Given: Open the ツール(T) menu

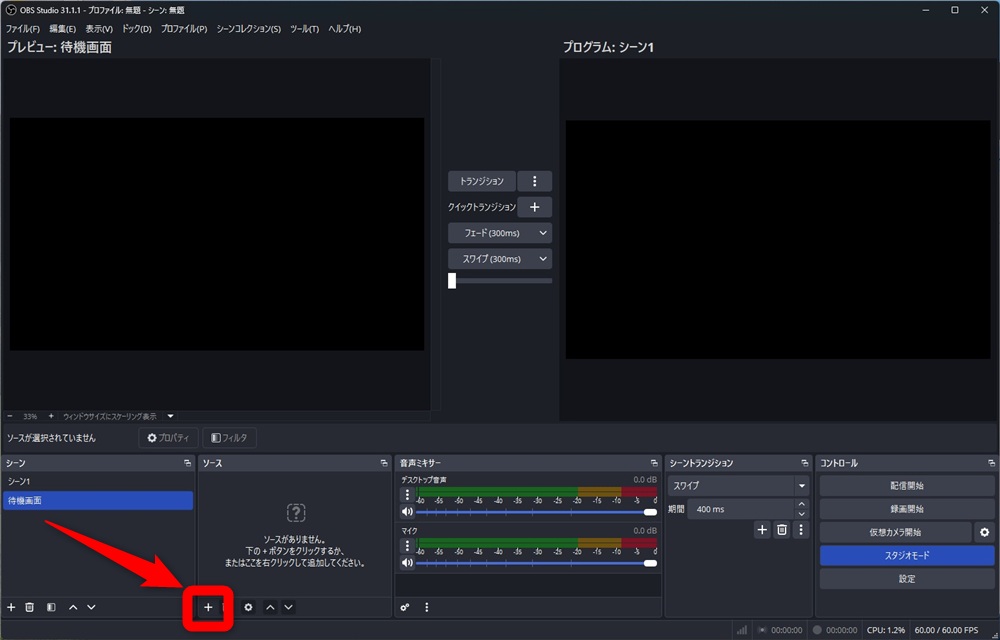Looking at the screenshot, I should point(304,29).
